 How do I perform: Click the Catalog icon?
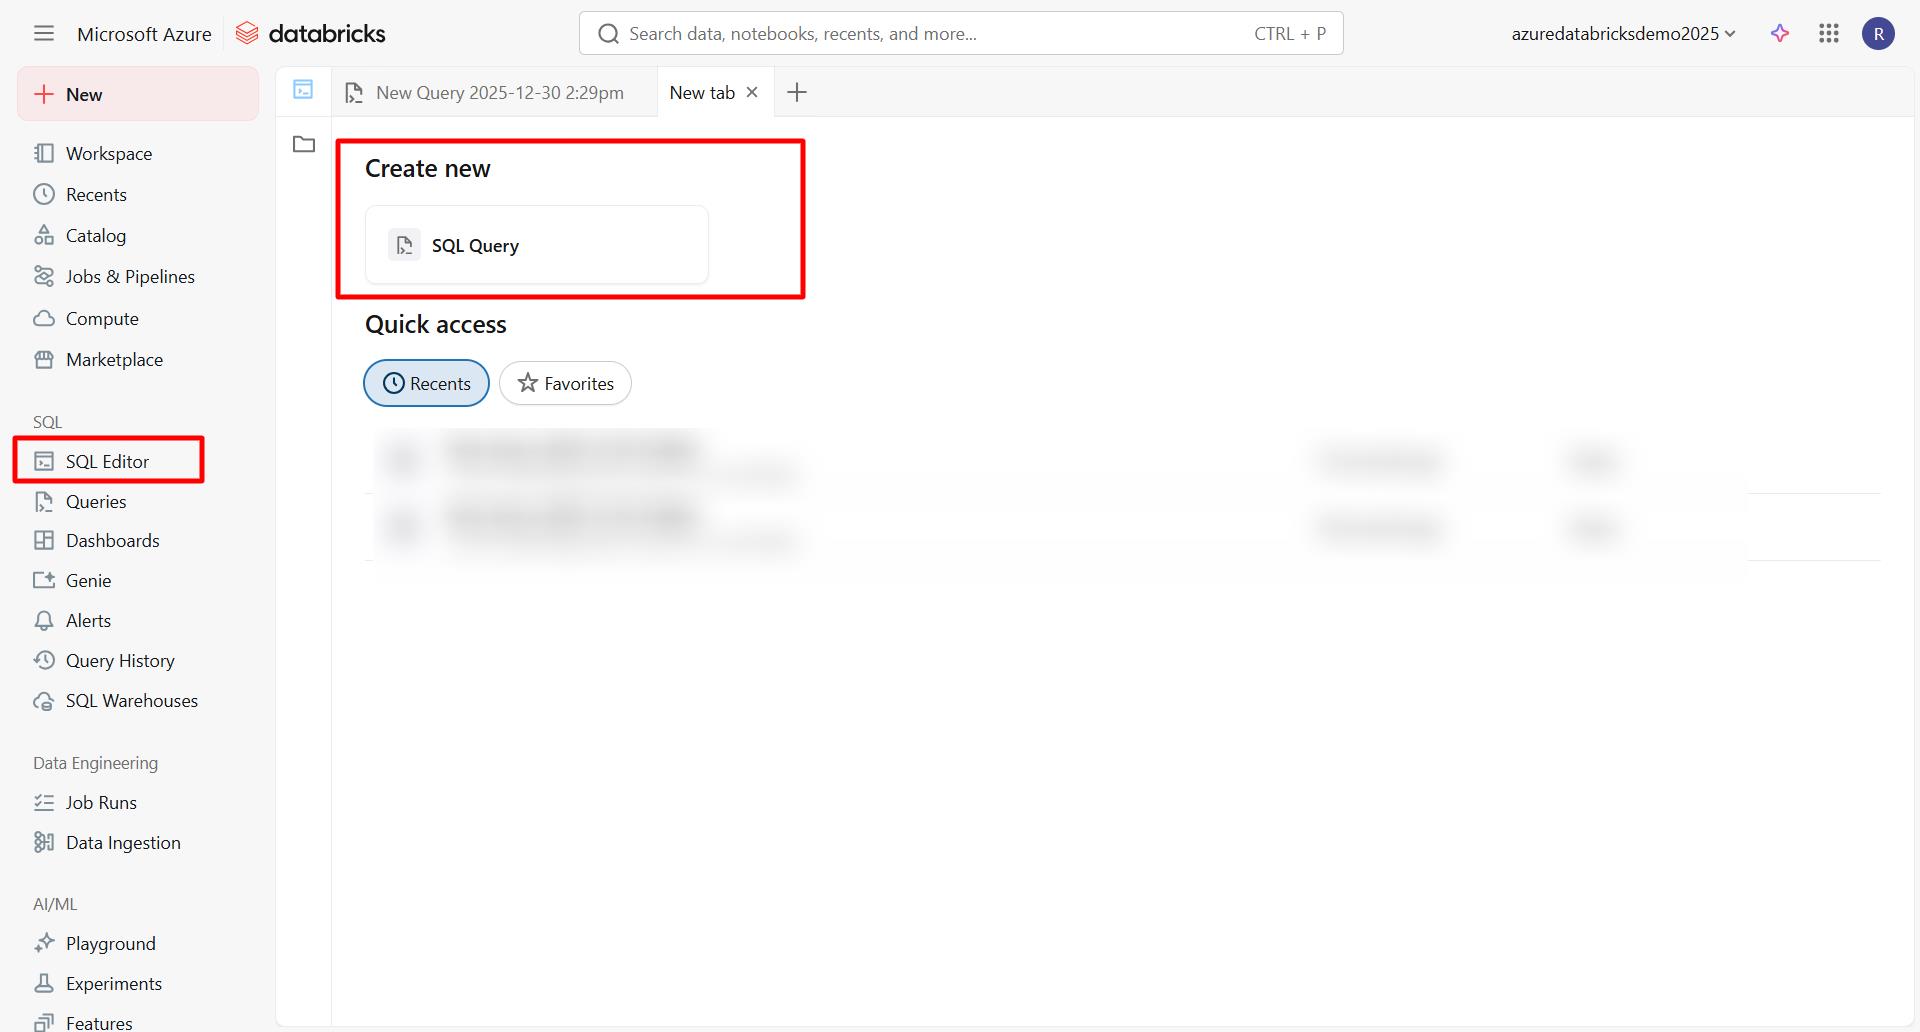tap(44, 235)
